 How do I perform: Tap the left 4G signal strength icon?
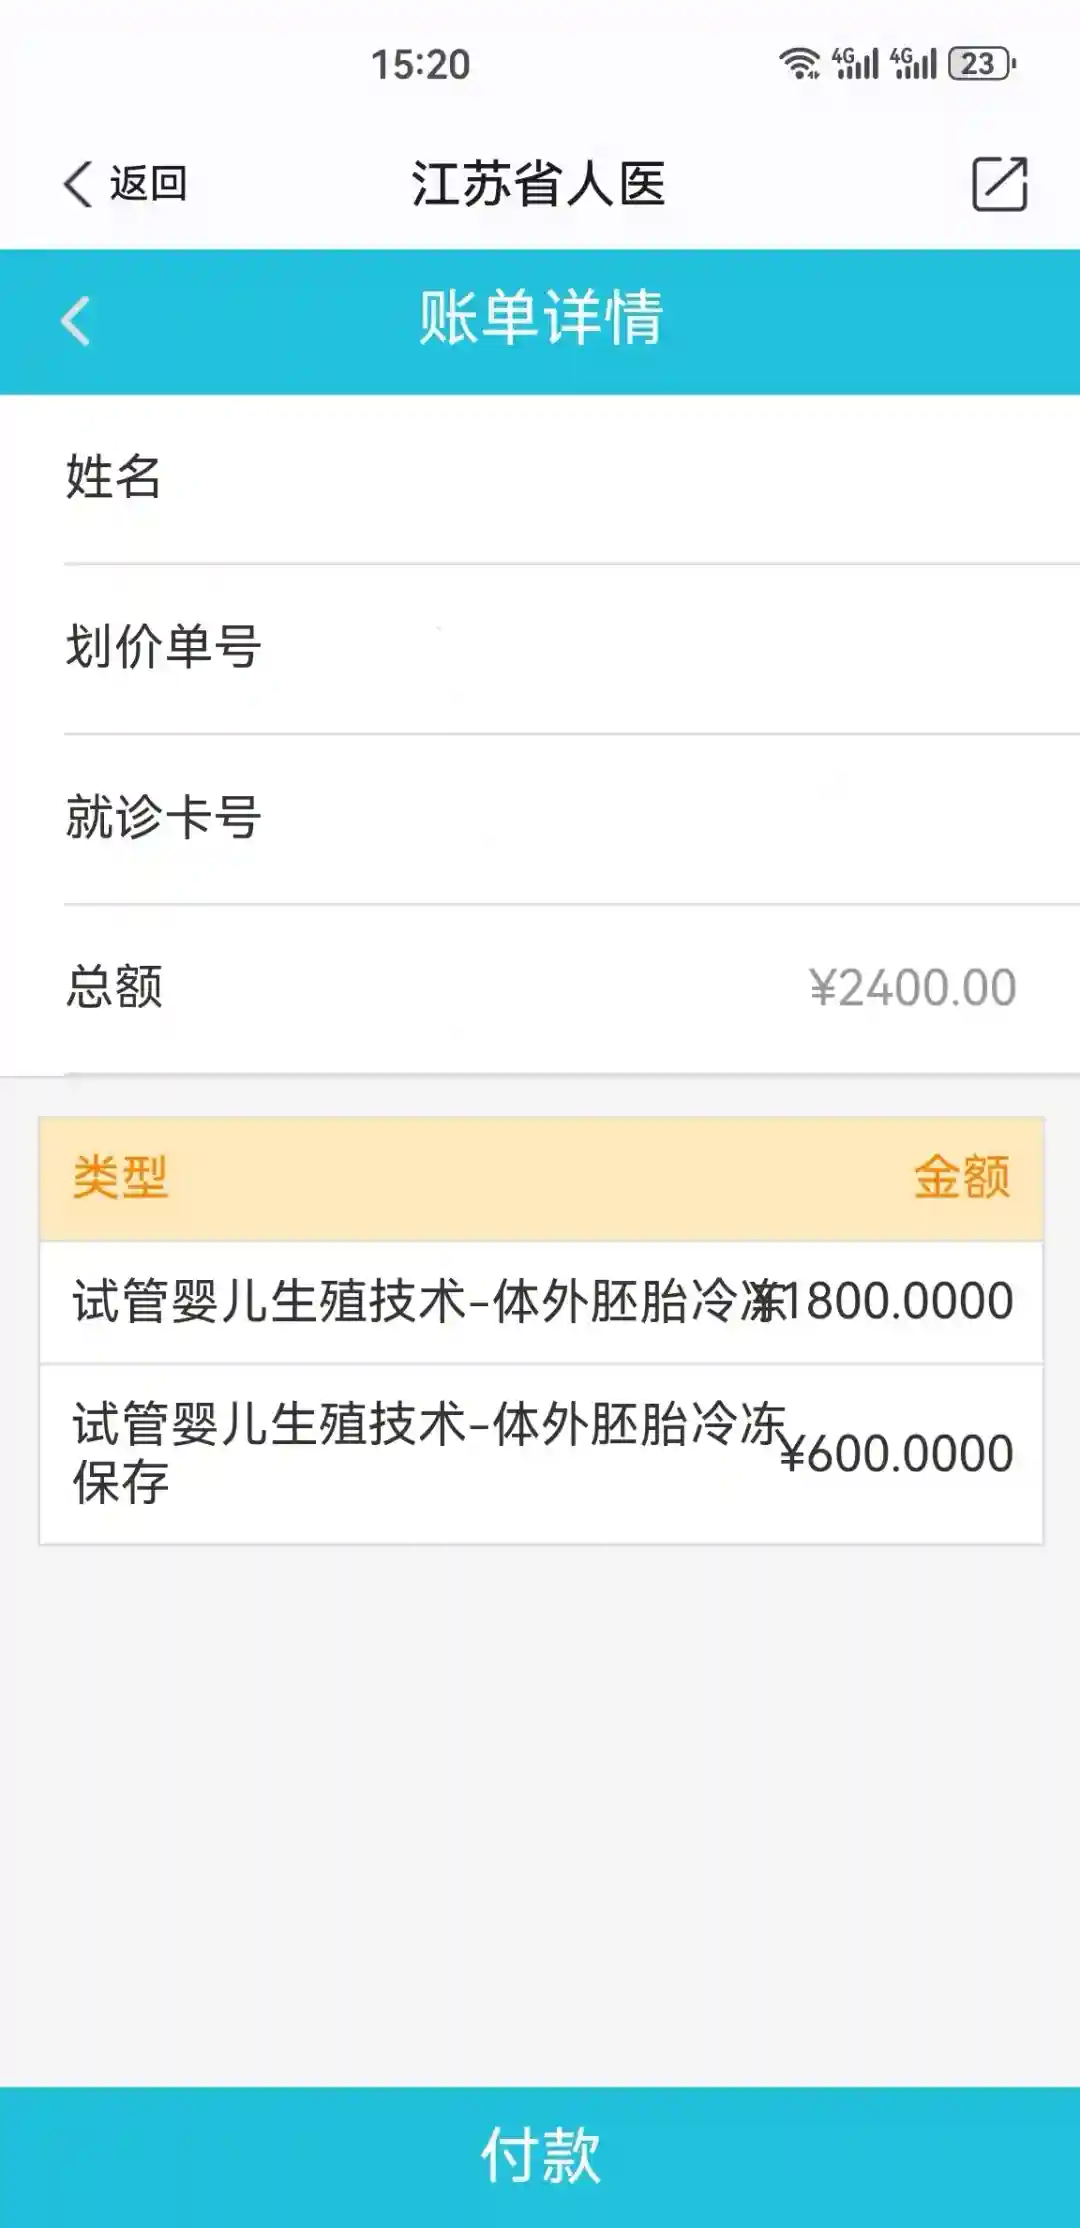(855, 64)
